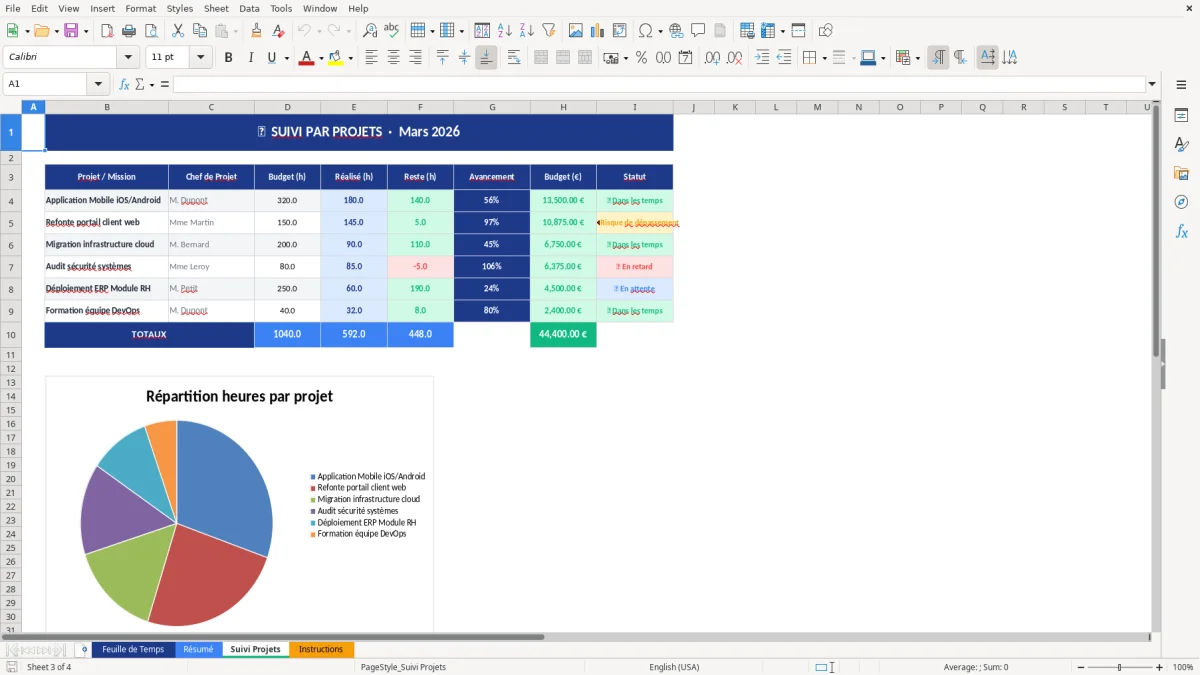Insert a special character
1200x675 pixels.
click(646, 30)
